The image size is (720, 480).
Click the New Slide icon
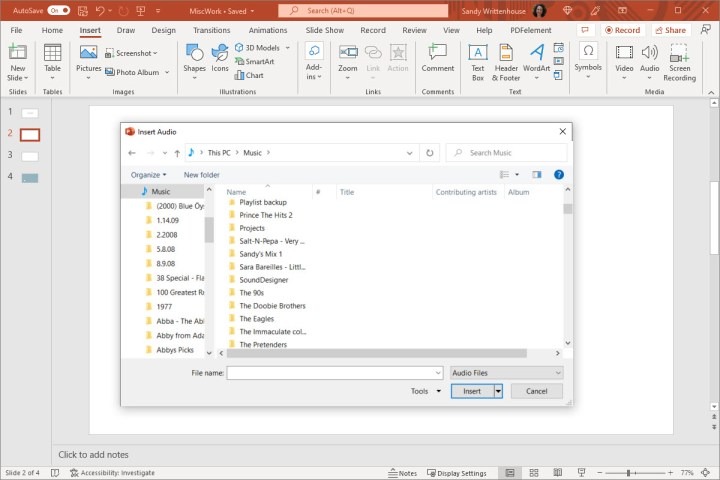17,52
